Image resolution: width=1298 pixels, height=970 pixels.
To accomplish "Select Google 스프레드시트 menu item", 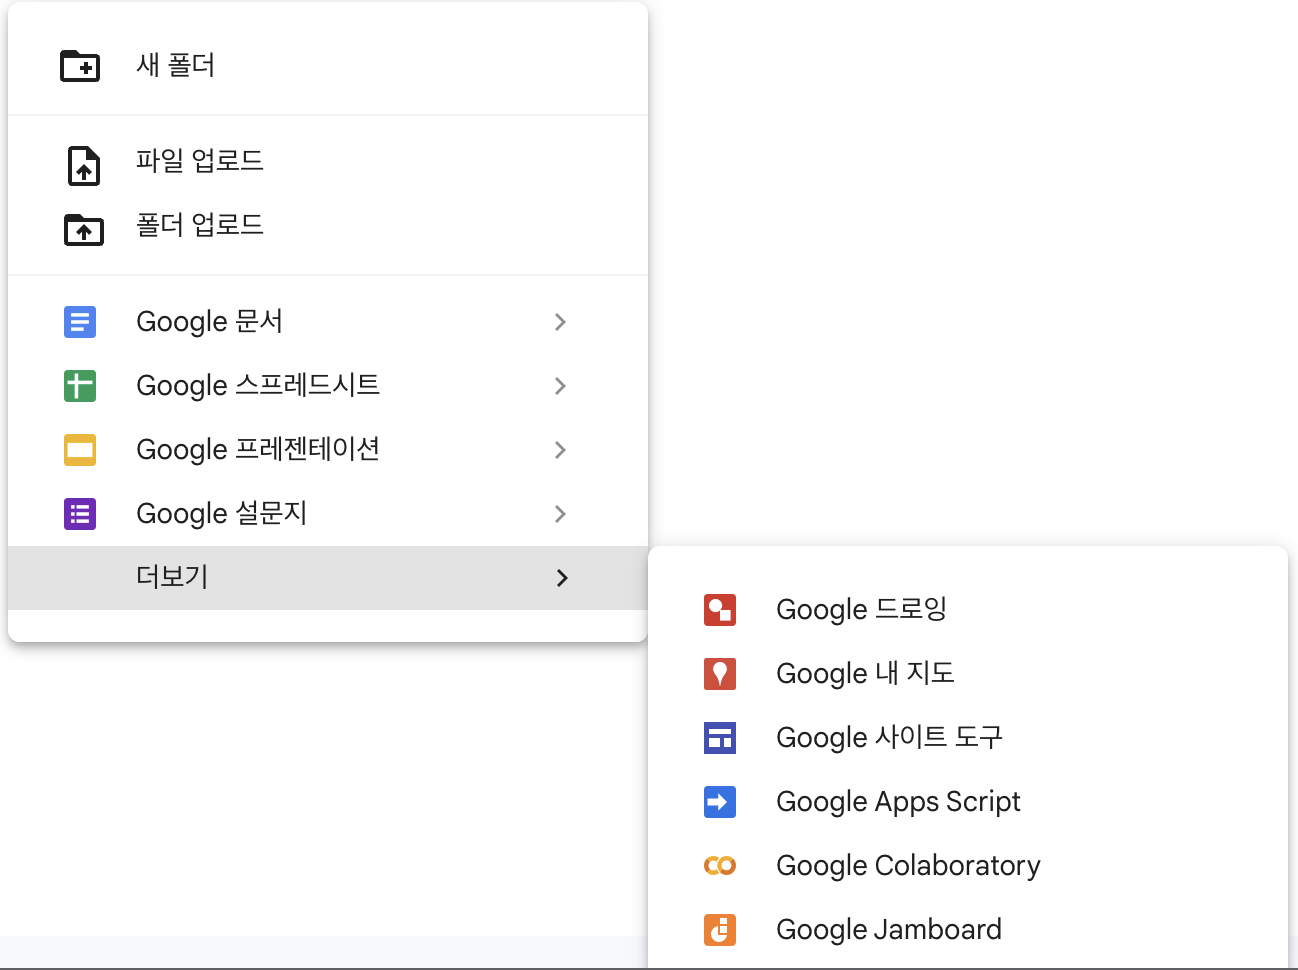I will tap(328, 386).
